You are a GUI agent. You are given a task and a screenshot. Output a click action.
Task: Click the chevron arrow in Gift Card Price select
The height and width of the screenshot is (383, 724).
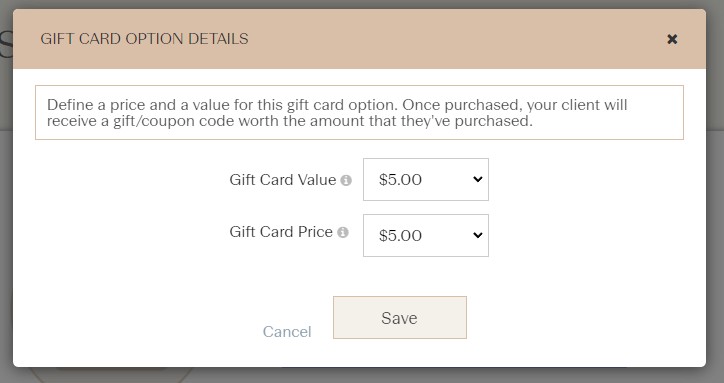pyautogui.click(x=478, y=235)
